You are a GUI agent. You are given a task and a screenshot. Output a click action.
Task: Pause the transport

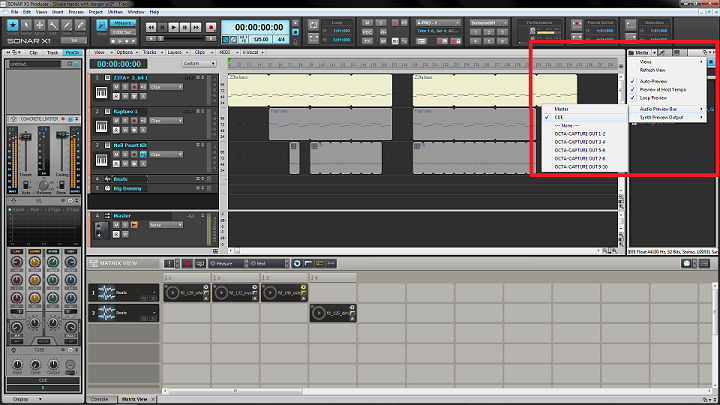click(x=185, y=28)
